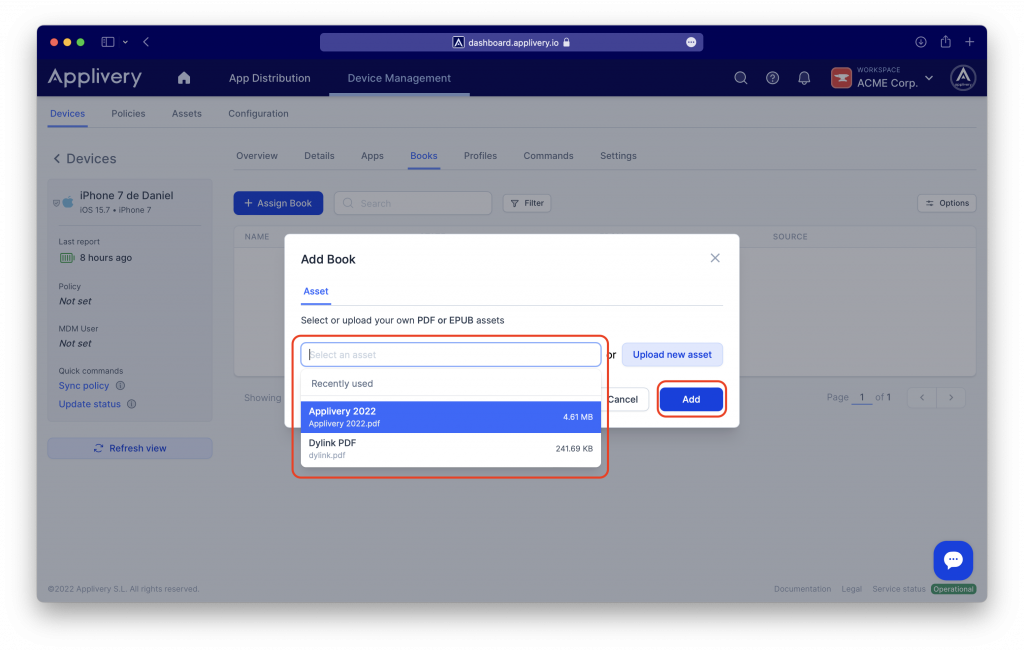This screenshot has width=1024, height=651.
Task: Click the page options ellipsis in address bar
Action: tap(691, 42)
